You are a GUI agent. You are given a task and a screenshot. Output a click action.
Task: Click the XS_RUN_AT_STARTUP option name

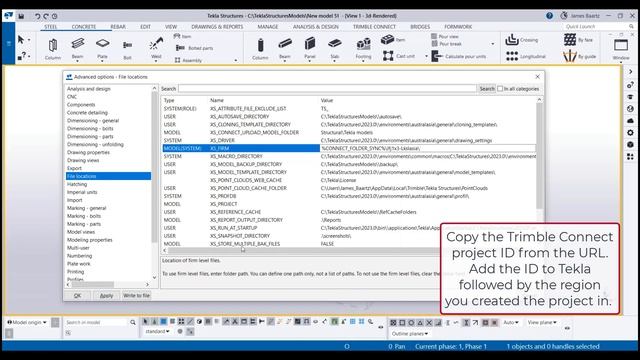[x=233, y=228]
